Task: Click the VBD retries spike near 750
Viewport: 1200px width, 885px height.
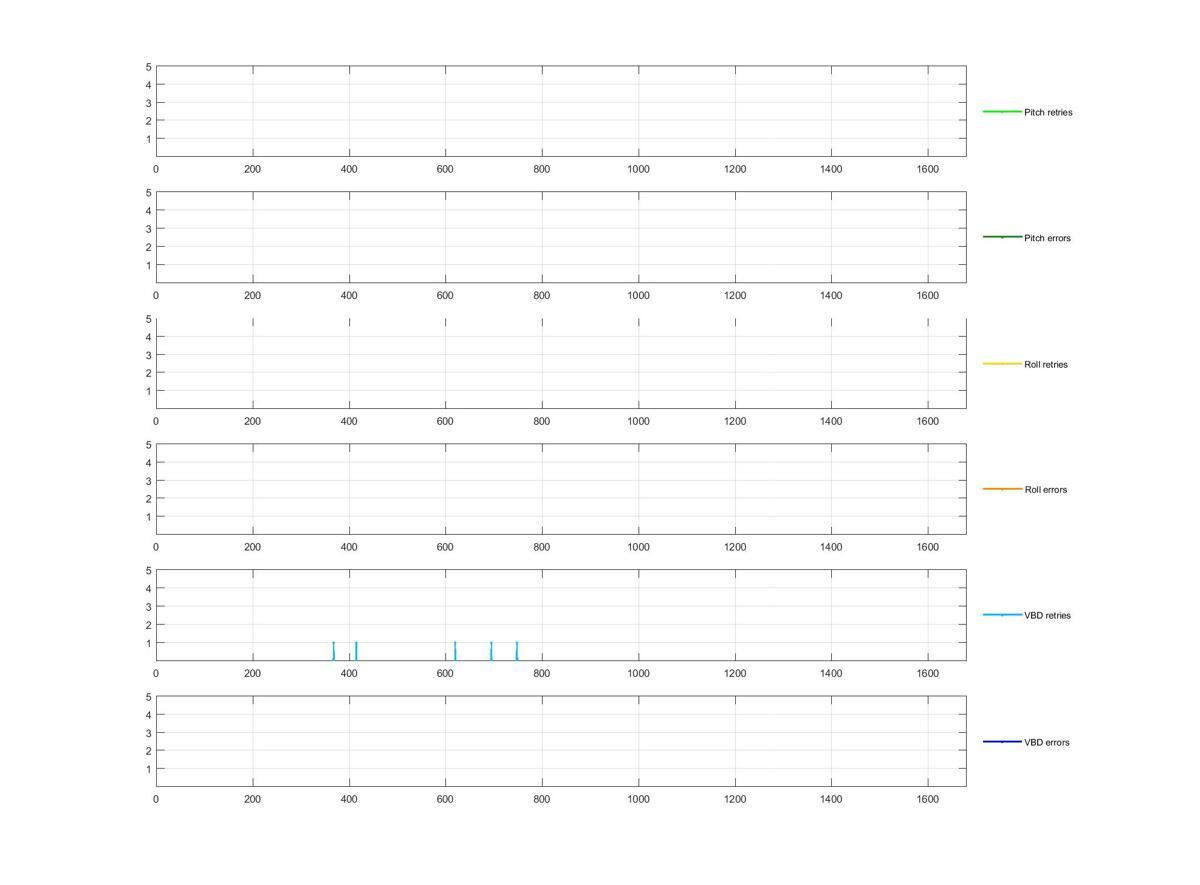Action: tap(516, 651)
